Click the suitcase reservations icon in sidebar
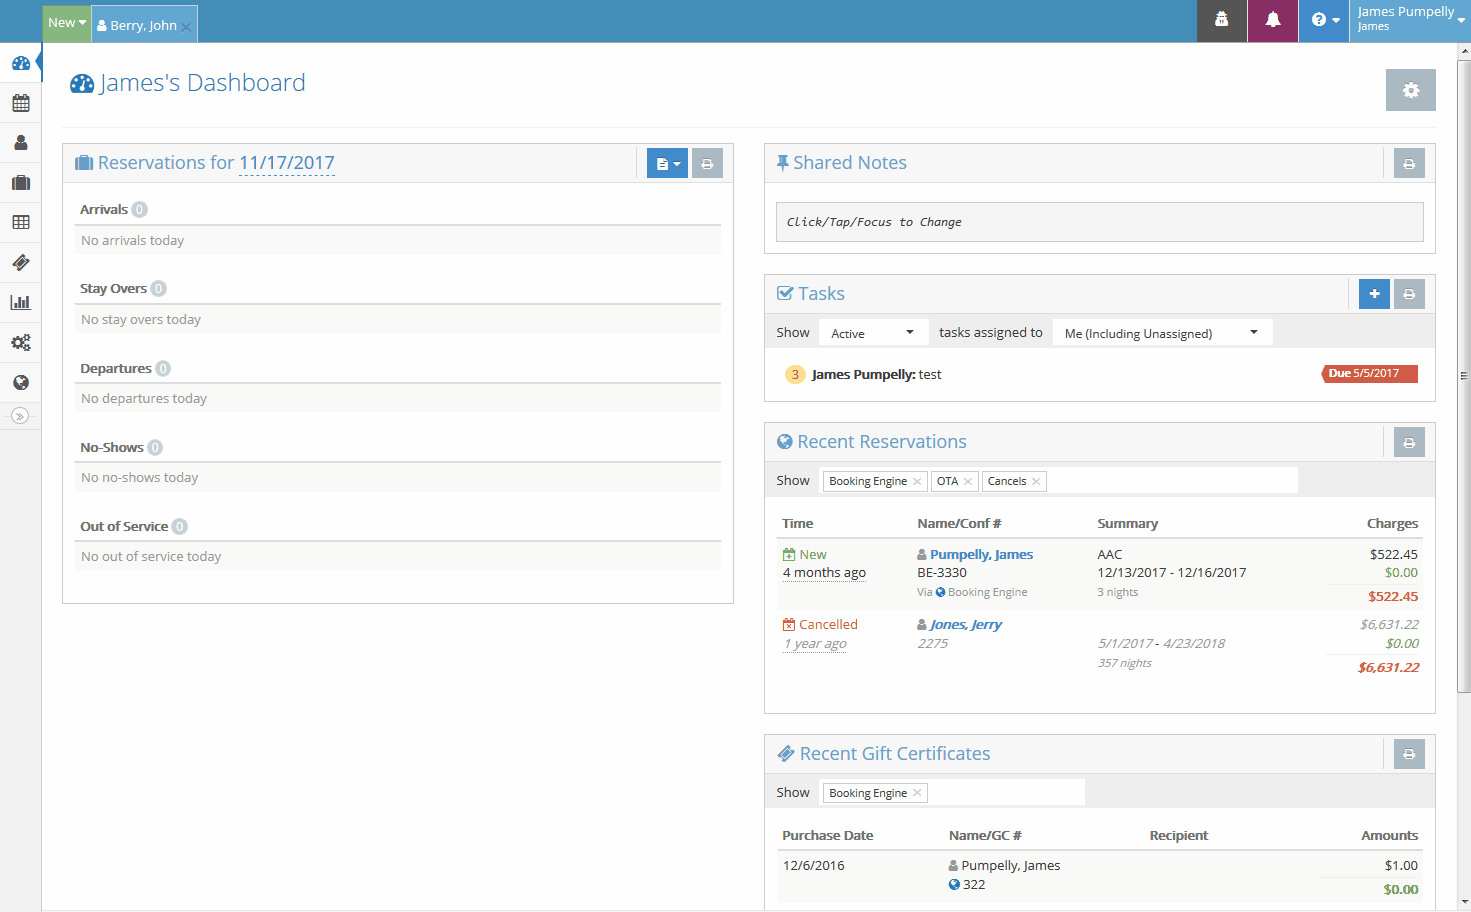The width and height of the screenshot is (1471, 912). click(20, 183)
